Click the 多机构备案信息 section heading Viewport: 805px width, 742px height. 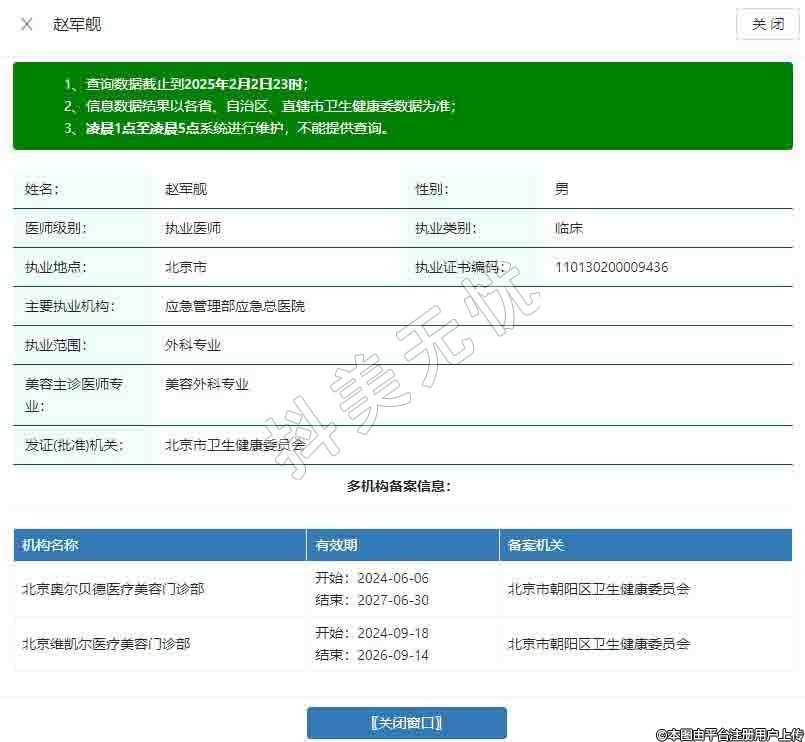[399, 486]
